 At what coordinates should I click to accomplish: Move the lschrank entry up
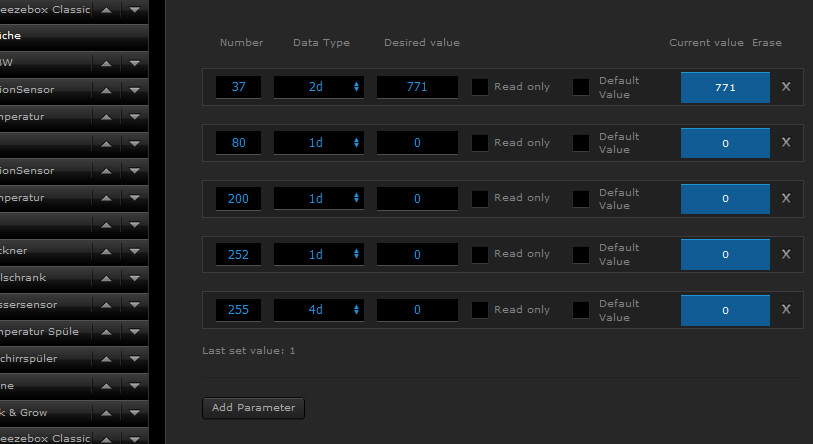(106, 278)
